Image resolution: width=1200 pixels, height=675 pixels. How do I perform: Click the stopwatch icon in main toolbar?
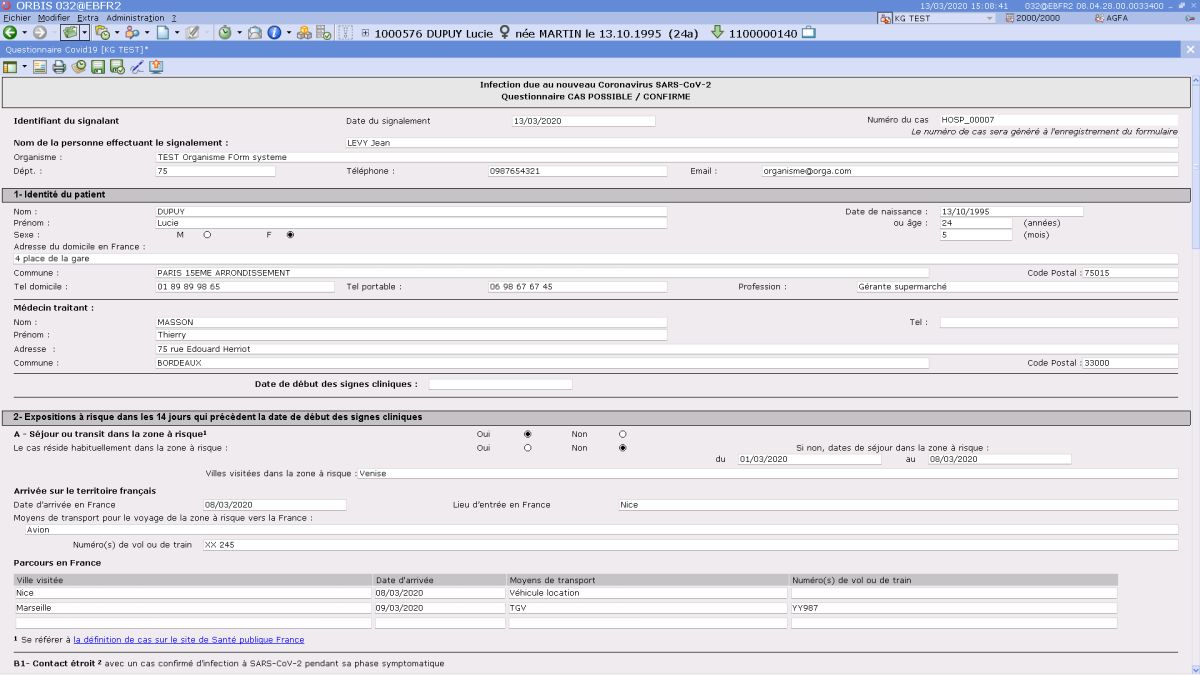coord(225,32)
